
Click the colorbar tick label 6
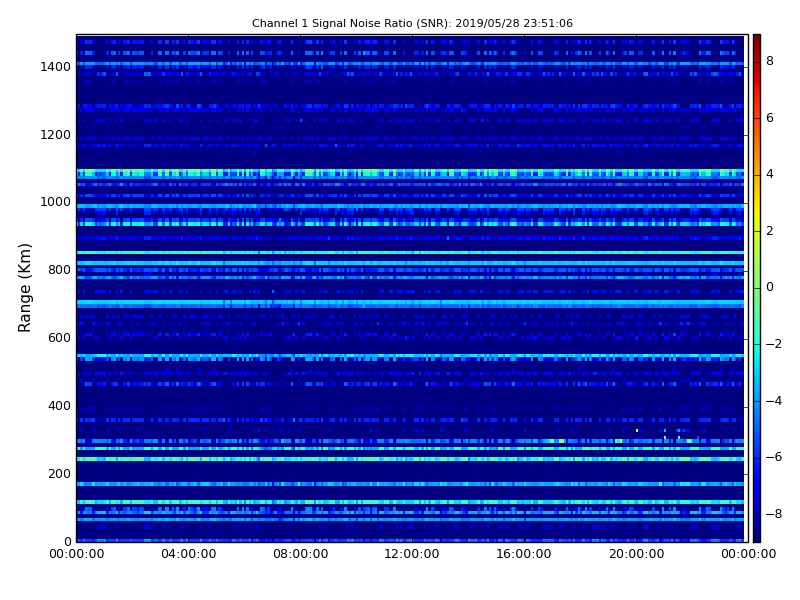(x=770, y=118)
